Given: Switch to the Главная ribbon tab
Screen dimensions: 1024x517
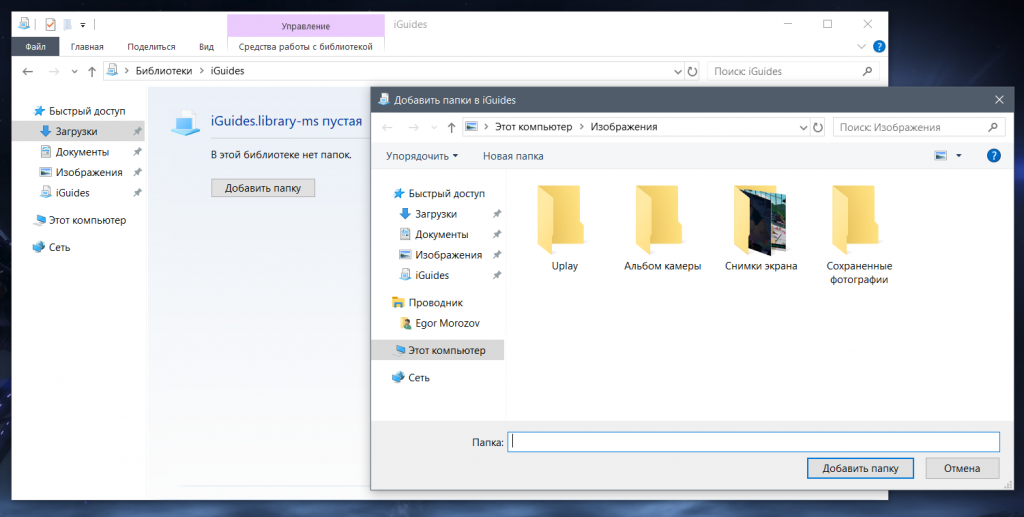Looking at the screenshot, I should tap(87, 46).
